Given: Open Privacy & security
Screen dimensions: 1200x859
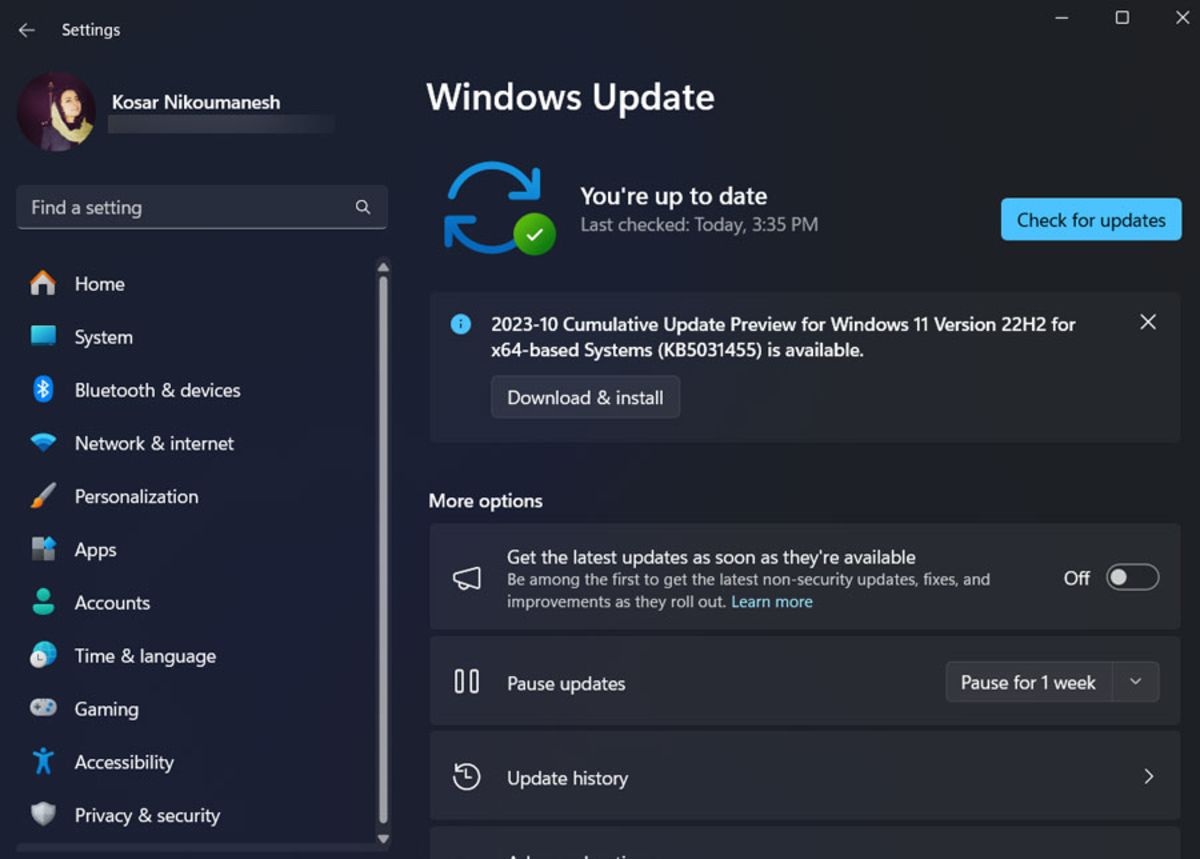Looking at the screenshot, I should [198, 815].
